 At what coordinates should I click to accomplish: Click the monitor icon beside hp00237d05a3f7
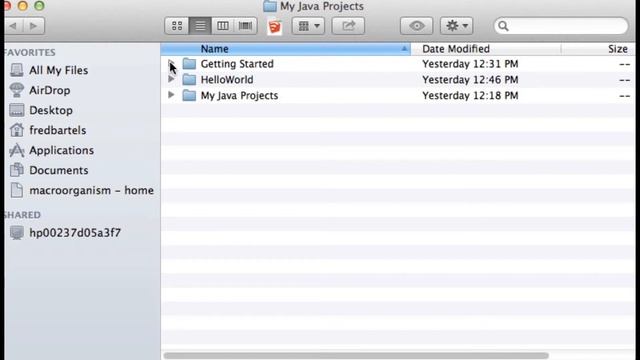click(17, 233)
